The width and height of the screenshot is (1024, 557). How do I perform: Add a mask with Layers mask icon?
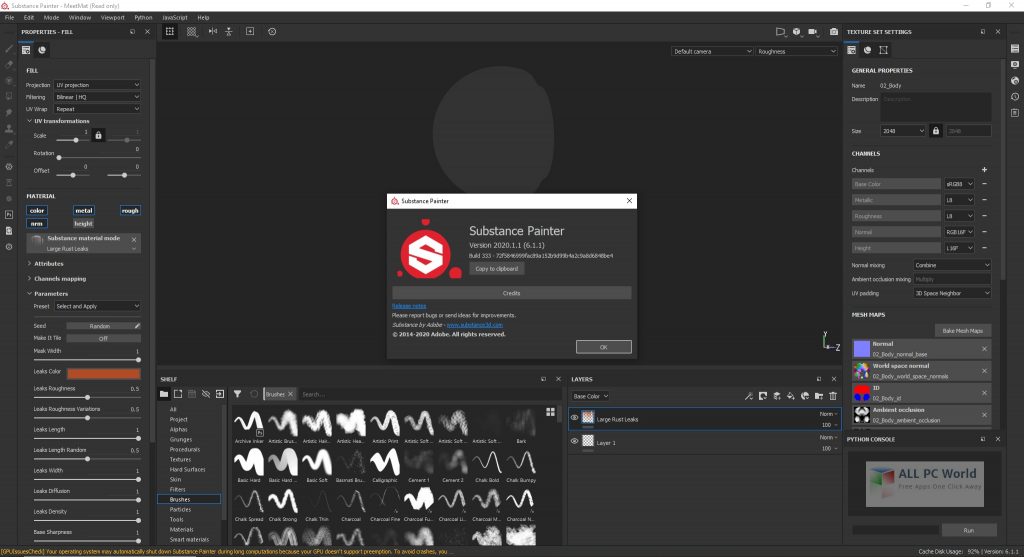[x=763, y=396]
